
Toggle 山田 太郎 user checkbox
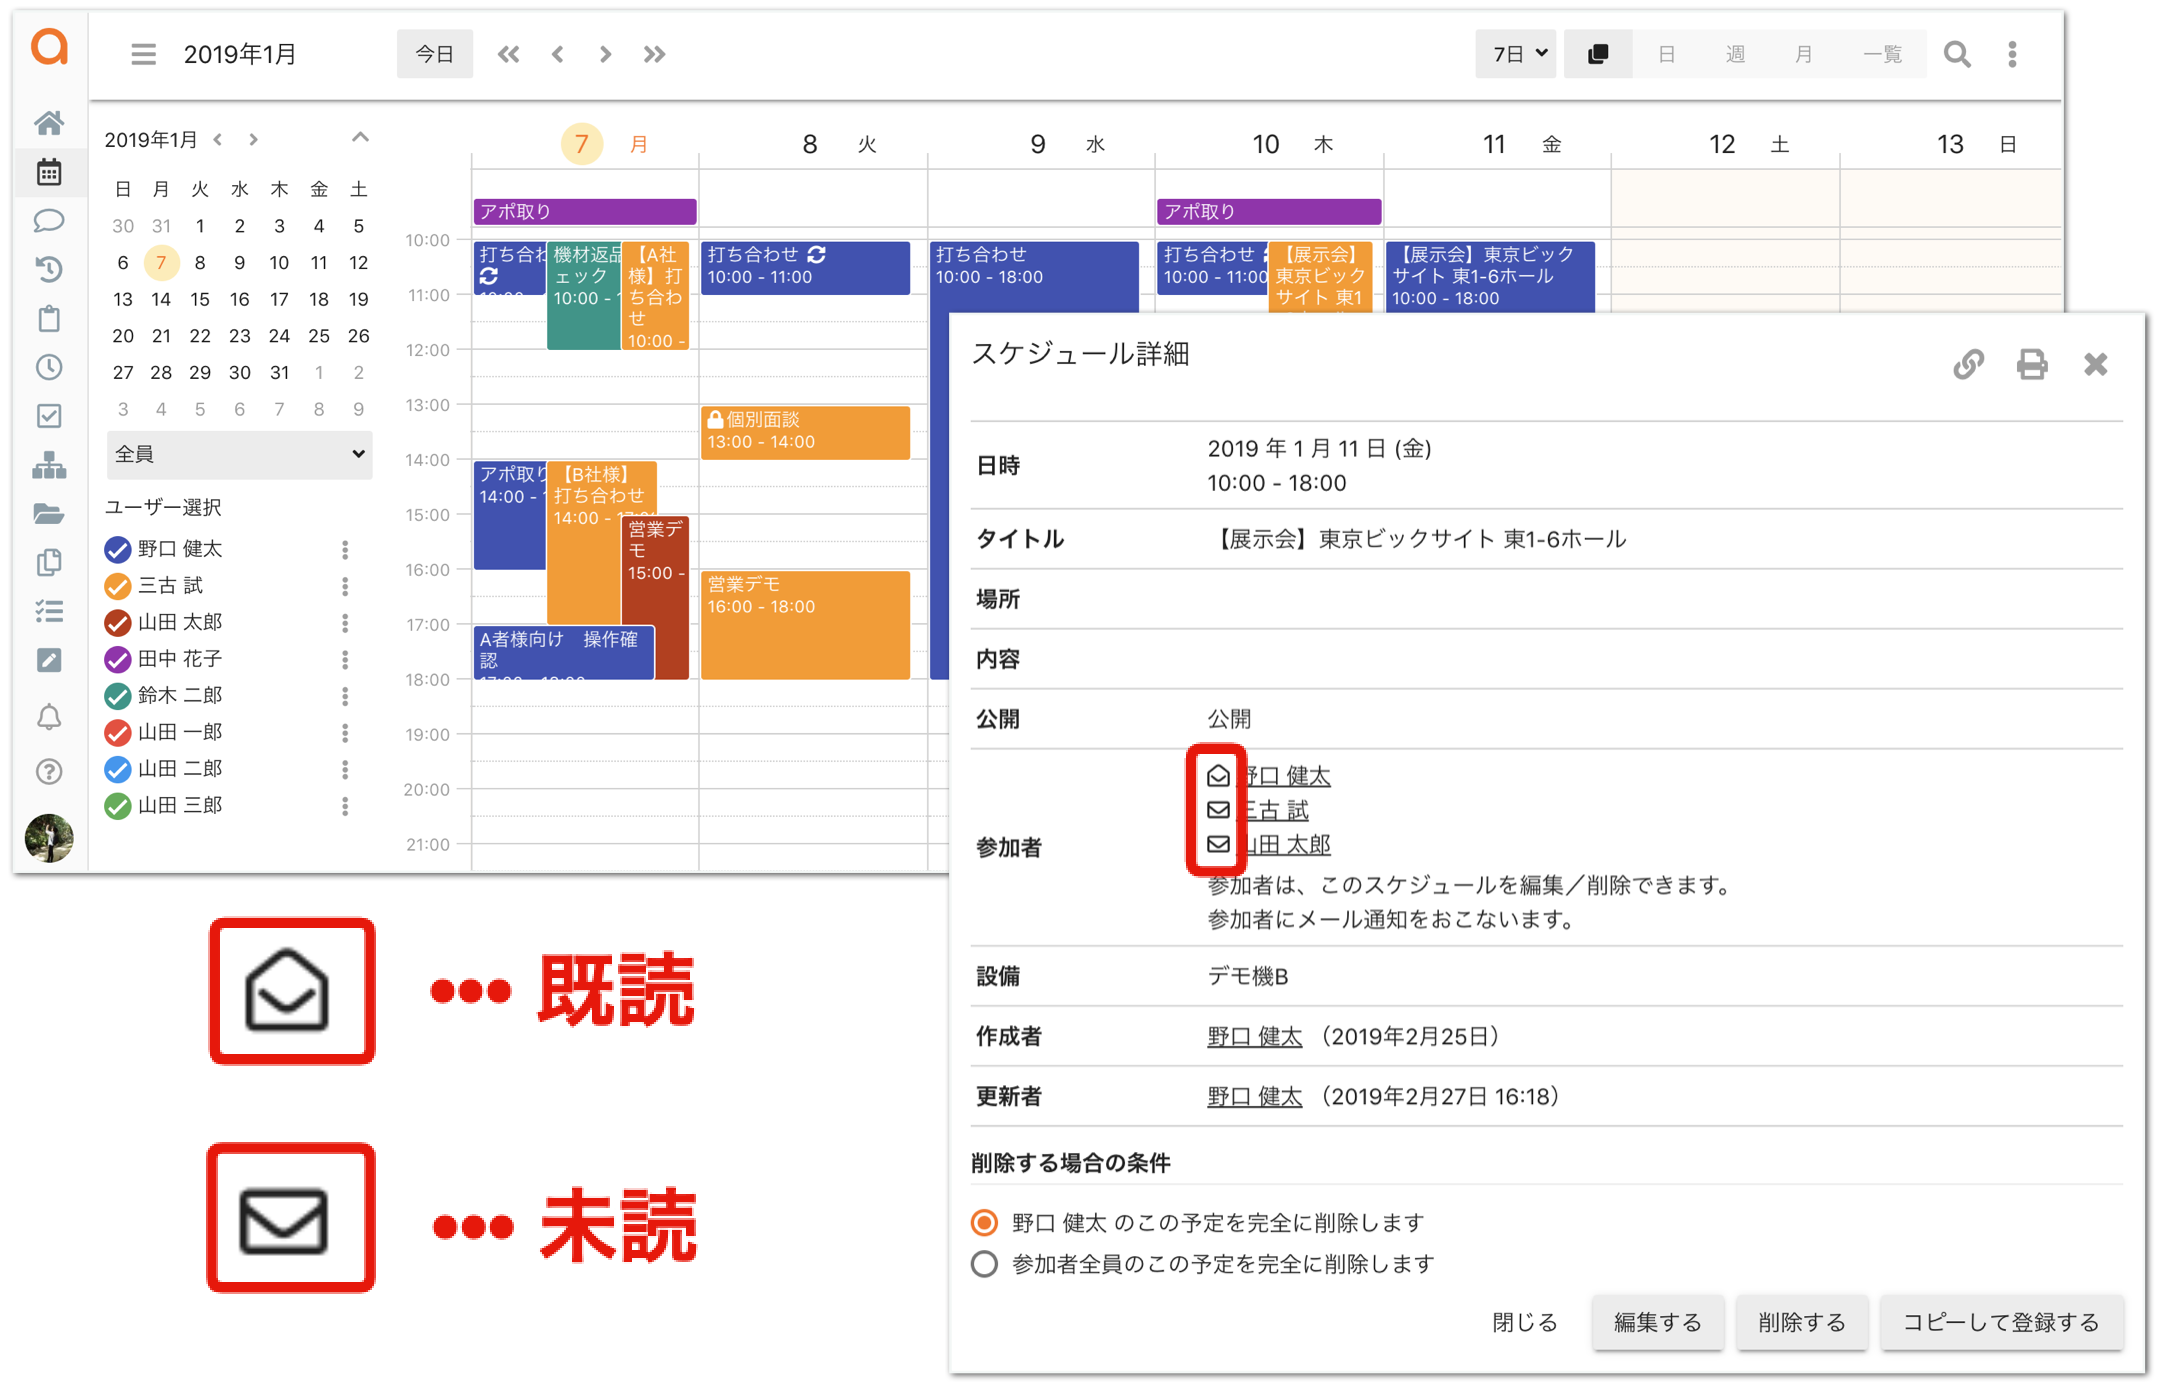[x=117, y=623]
